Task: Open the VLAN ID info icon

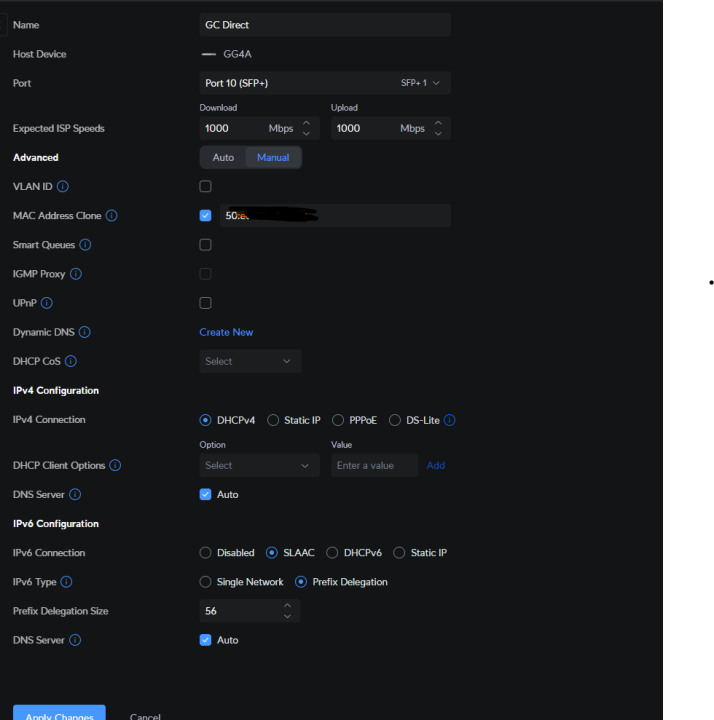Action: click(x=63, y=186)
